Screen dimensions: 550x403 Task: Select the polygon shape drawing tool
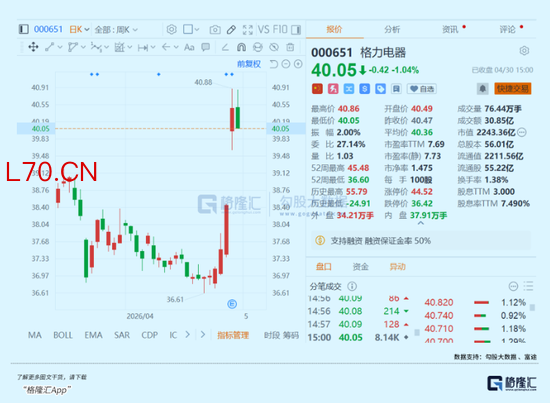[x=73, y=47]
